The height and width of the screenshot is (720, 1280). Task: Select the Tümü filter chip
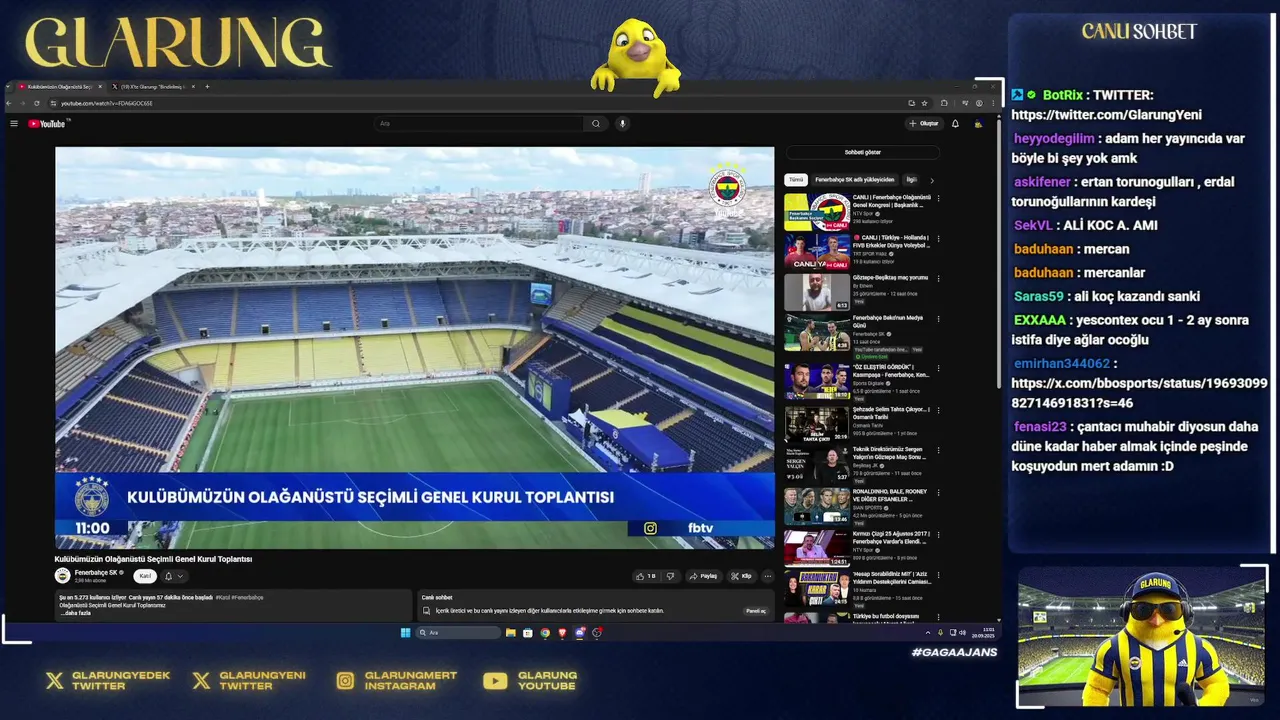(x=795, y=180)
